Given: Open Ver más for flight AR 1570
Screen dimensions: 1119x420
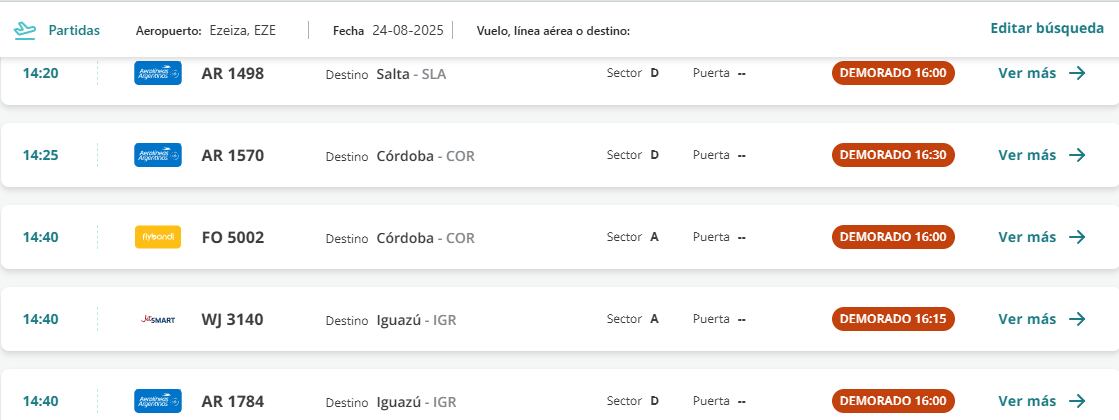Looking at the screenshot, I should point(1028,155).
